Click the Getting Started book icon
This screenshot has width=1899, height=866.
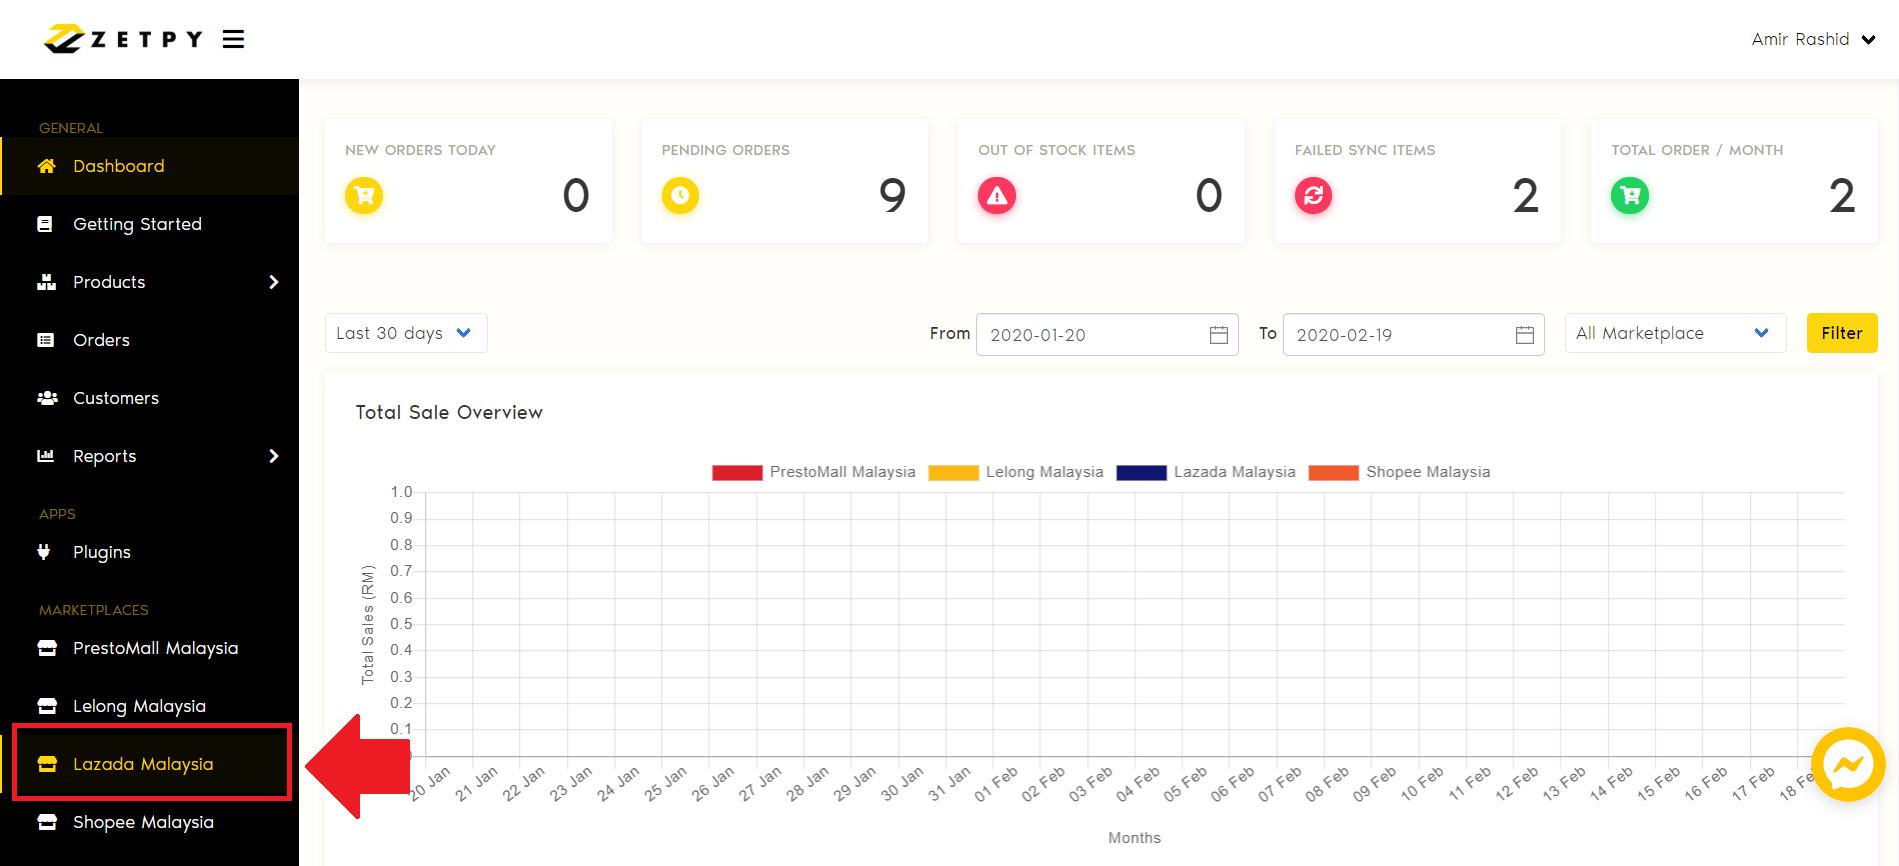pyautogui.click(x=45, y=224)
